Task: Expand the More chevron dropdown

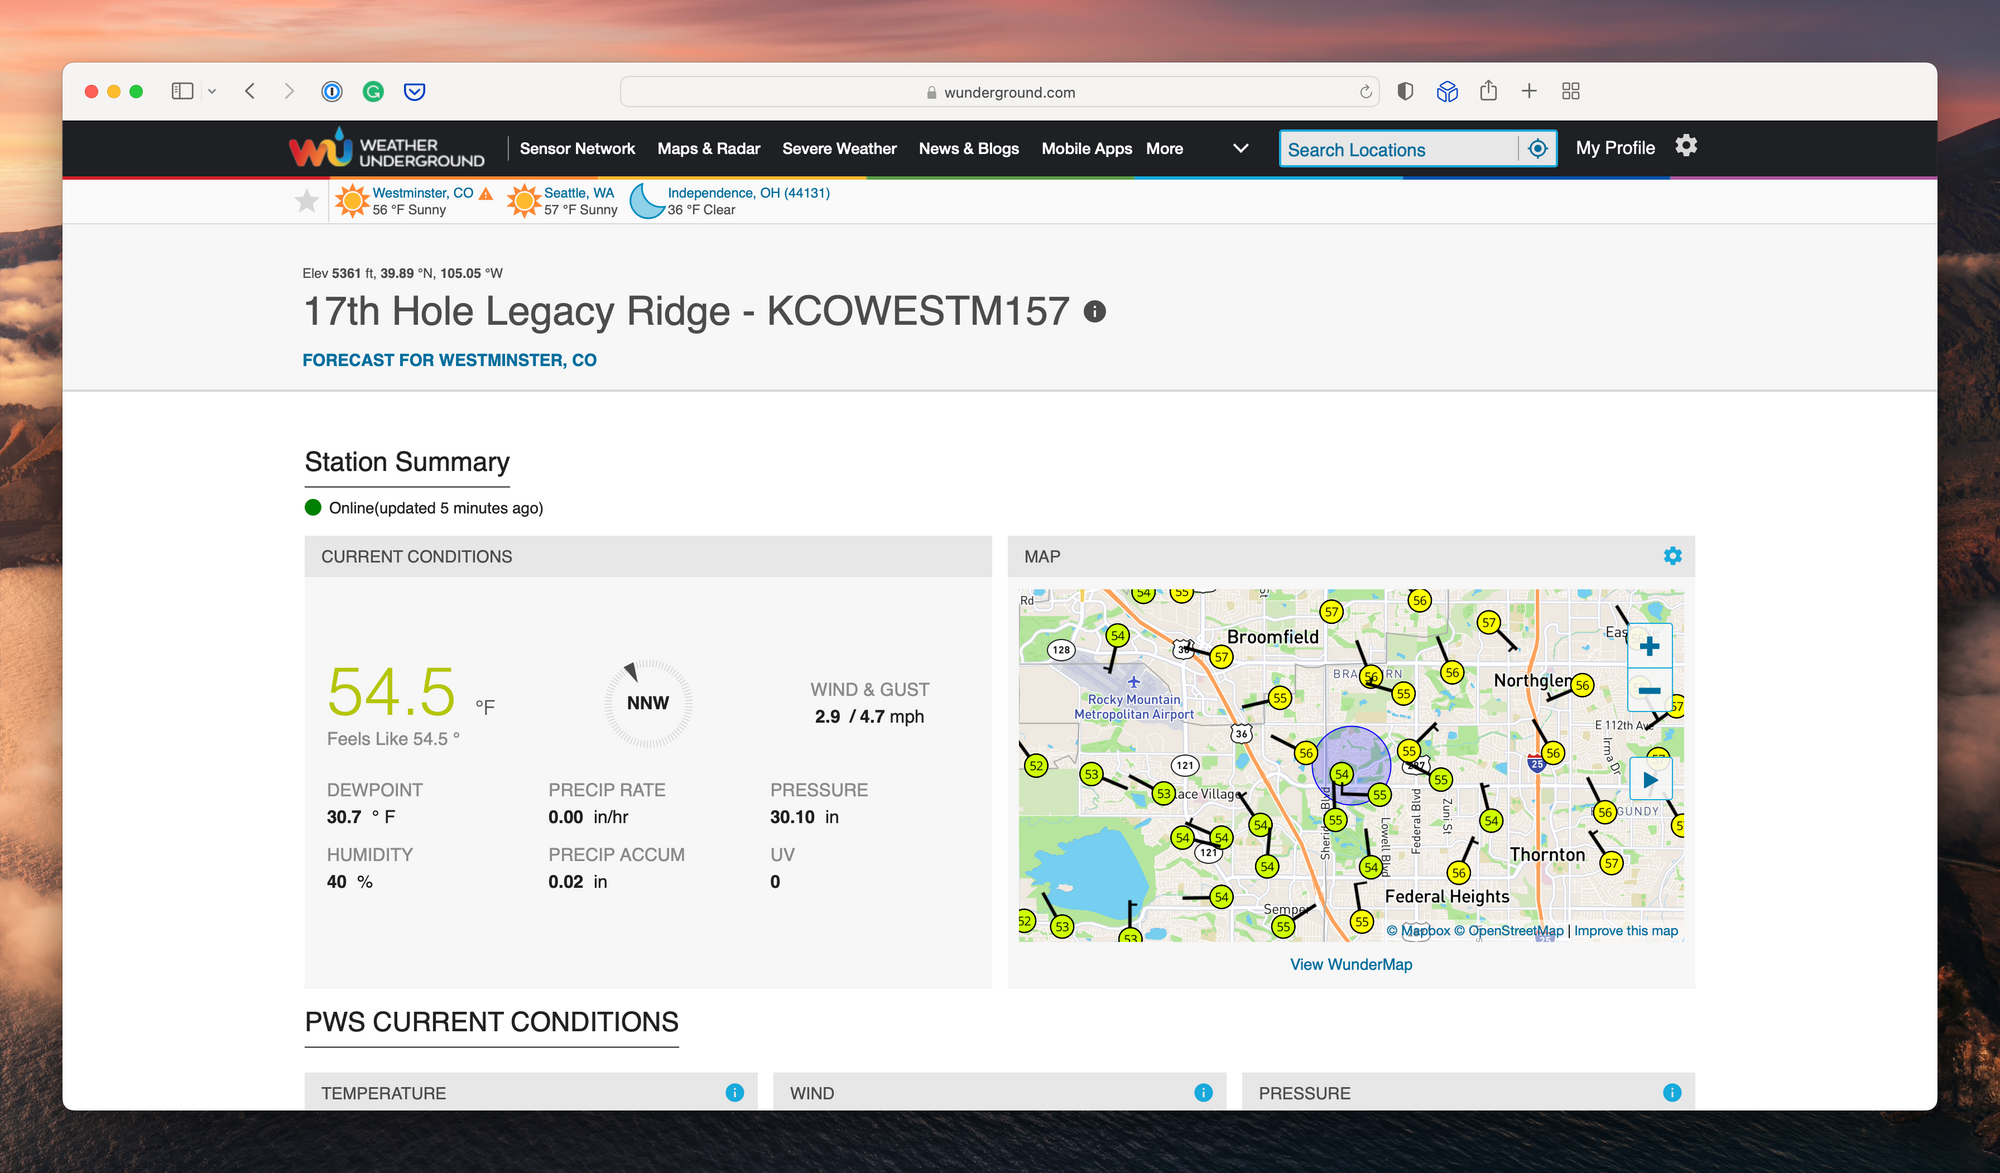Action: (1241, 148)
